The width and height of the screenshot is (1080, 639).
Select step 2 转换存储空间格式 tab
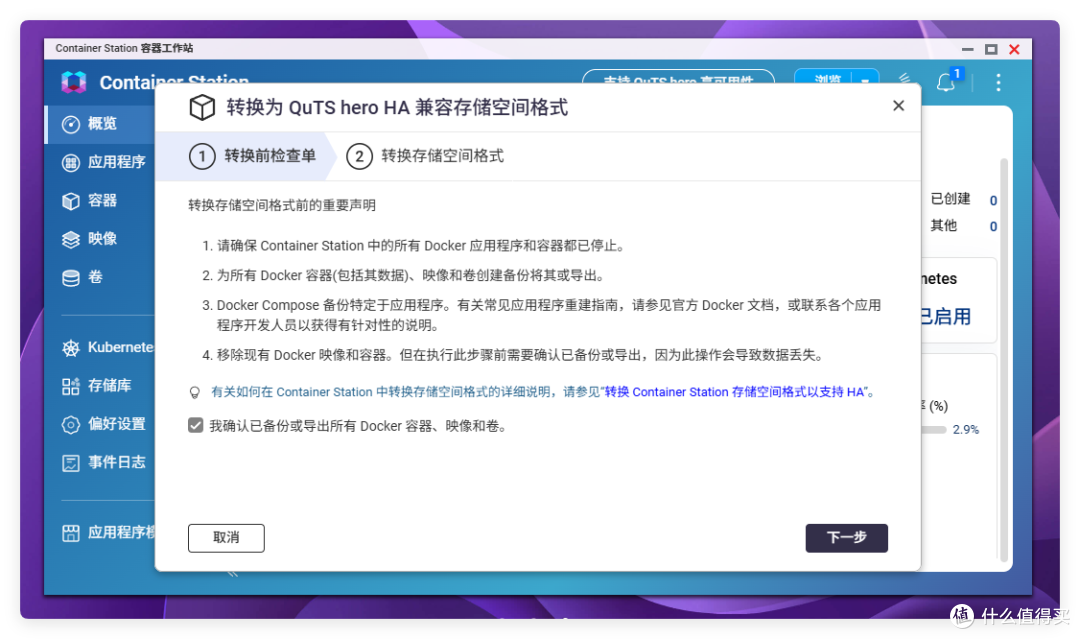(x=424, y=156)
